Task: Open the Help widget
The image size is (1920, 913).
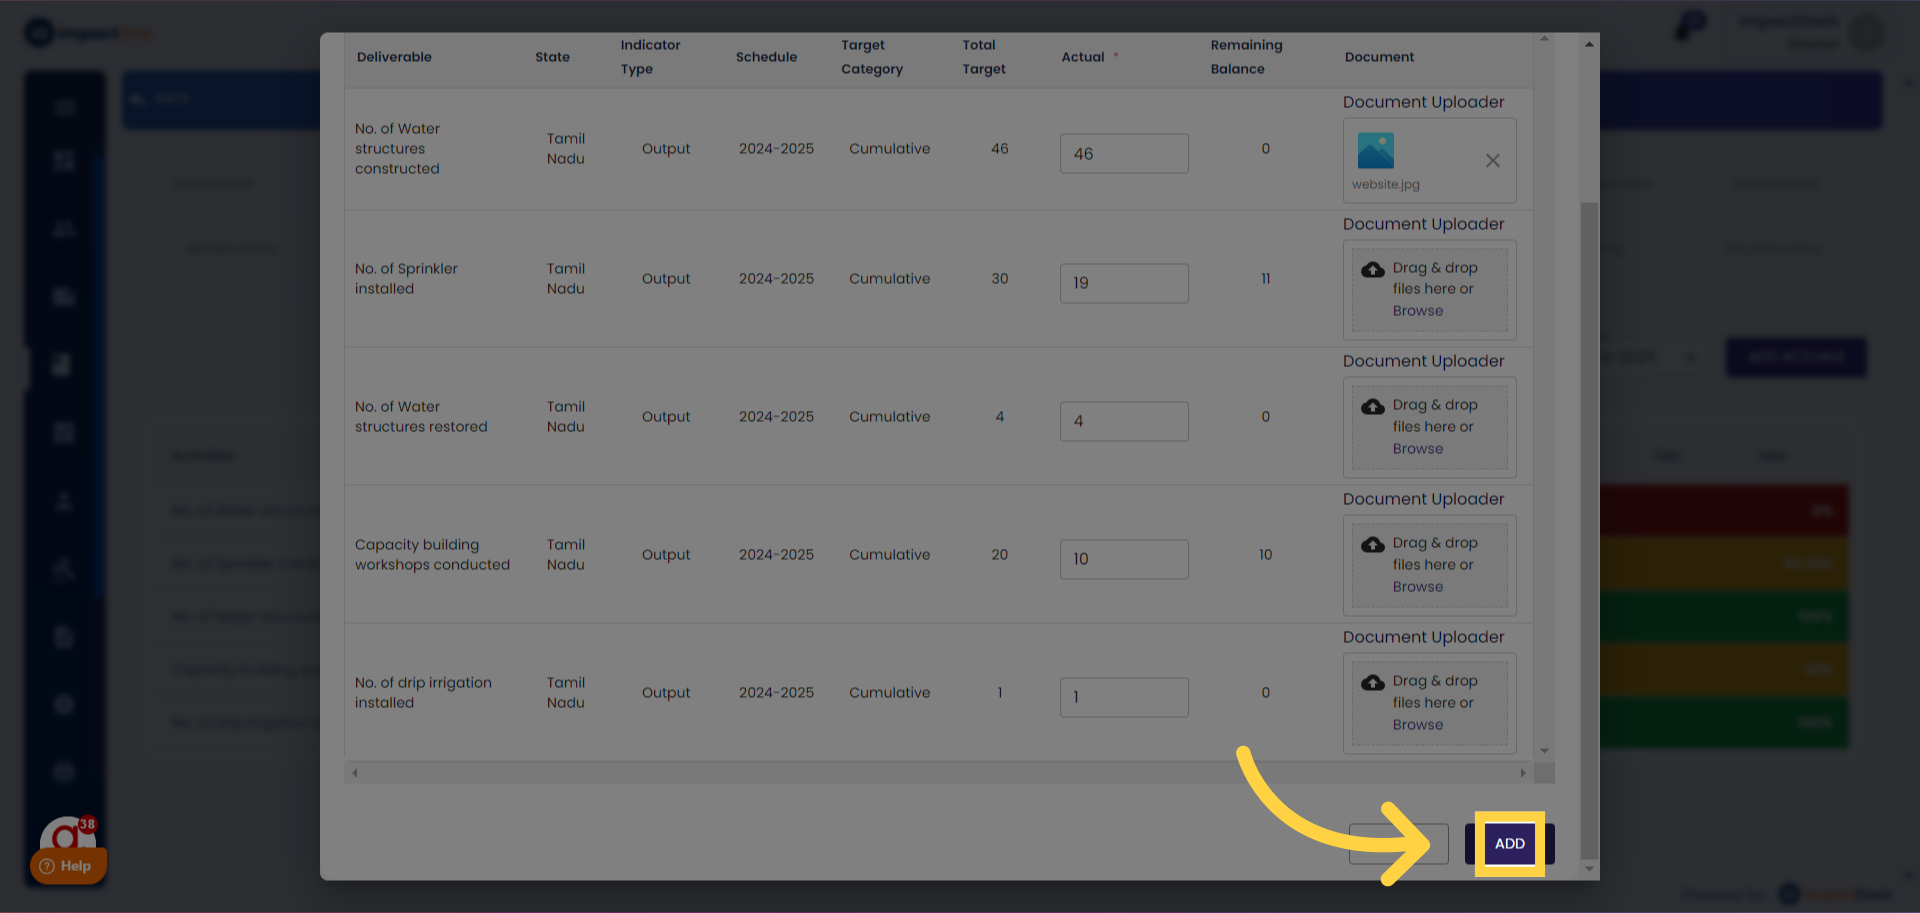Action: (x=67, y=866)
